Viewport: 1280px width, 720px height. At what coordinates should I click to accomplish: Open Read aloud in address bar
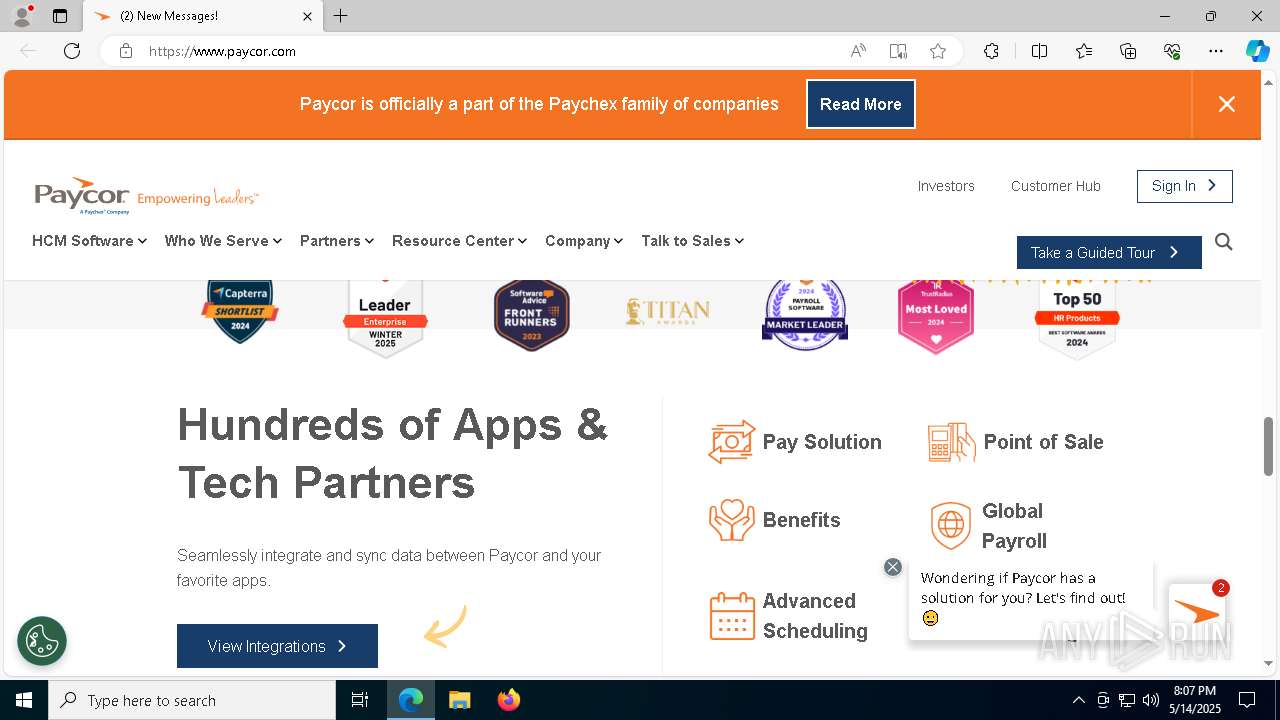point(858,51)
